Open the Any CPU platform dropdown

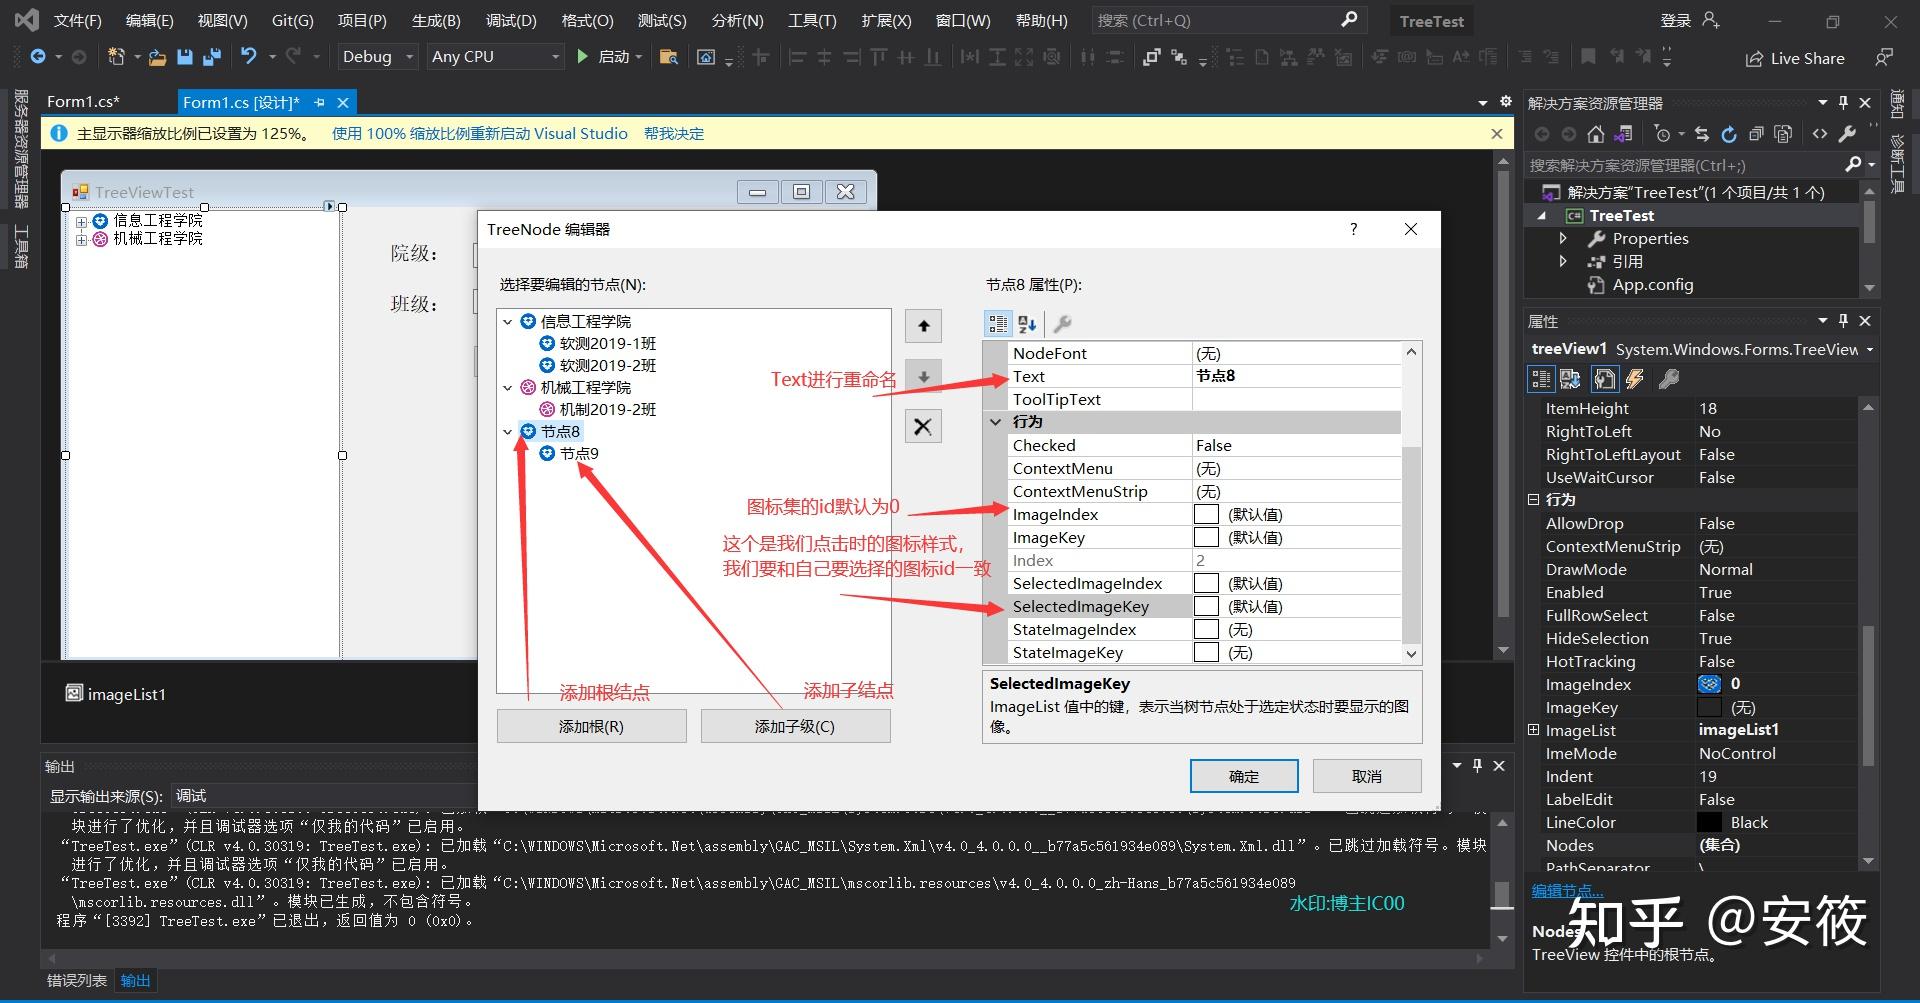(493, 56)
